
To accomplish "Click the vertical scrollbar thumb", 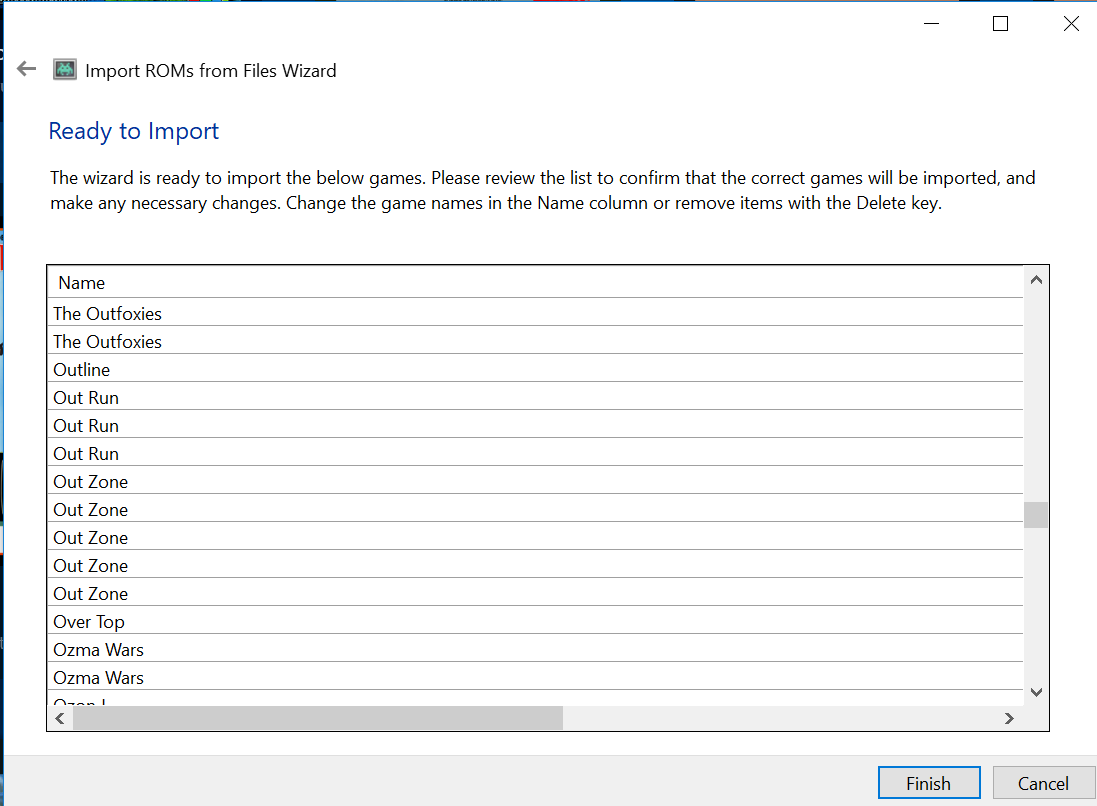I will tap(1036, 515).
